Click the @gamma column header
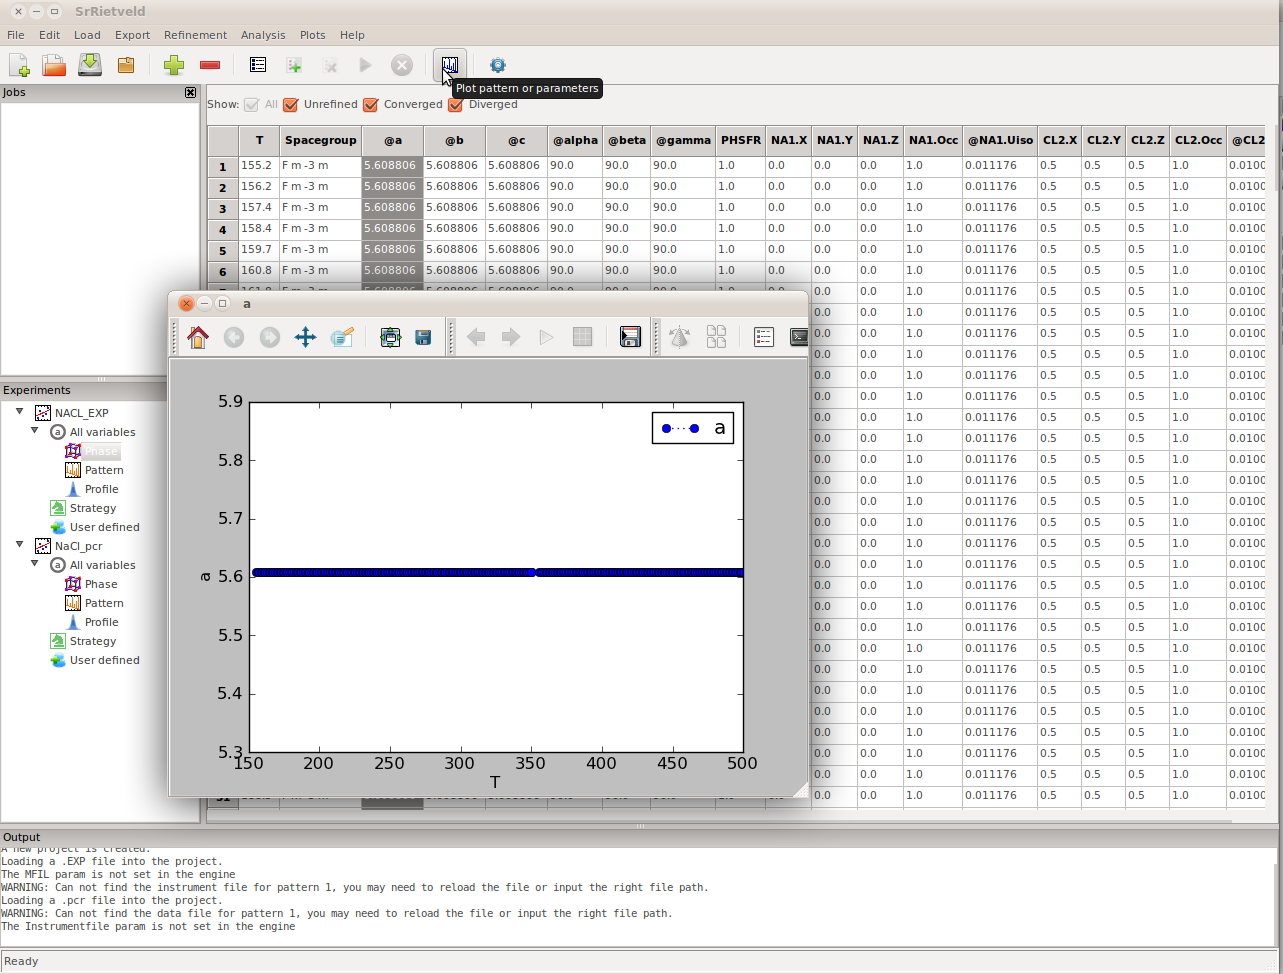1283x974 pixels. pos(683,141)
